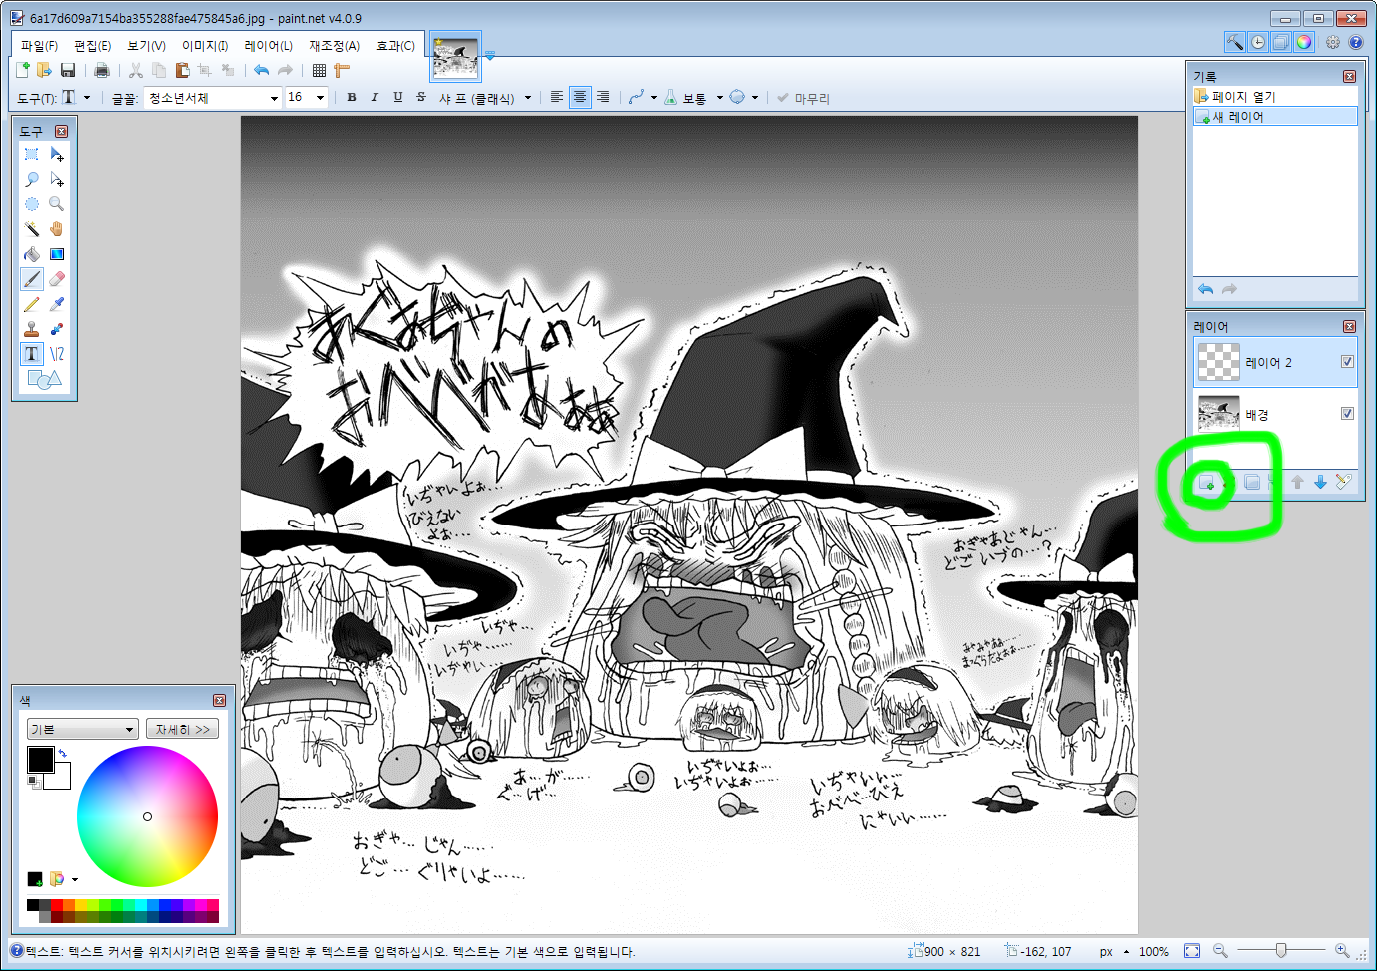Select the Rectangle Select tool
The width and height of the screenshot is (1377, 971).
coord(32,154)
